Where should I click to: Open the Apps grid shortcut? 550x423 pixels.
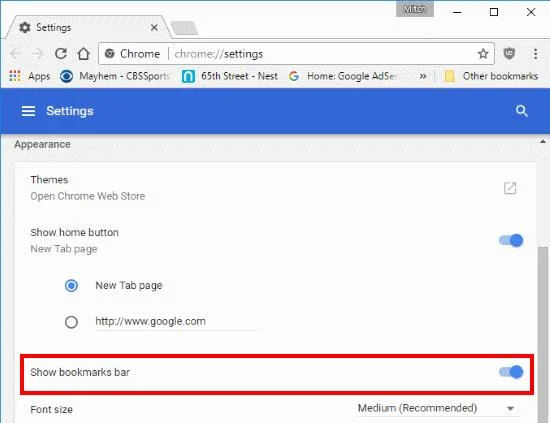point(29,76)
